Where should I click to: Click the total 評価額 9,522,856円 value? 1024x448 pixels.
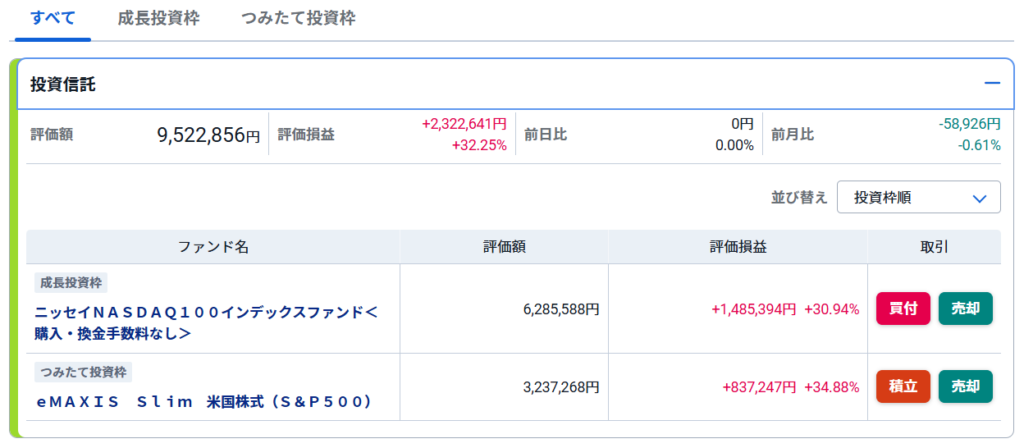(x=208, y=135)
